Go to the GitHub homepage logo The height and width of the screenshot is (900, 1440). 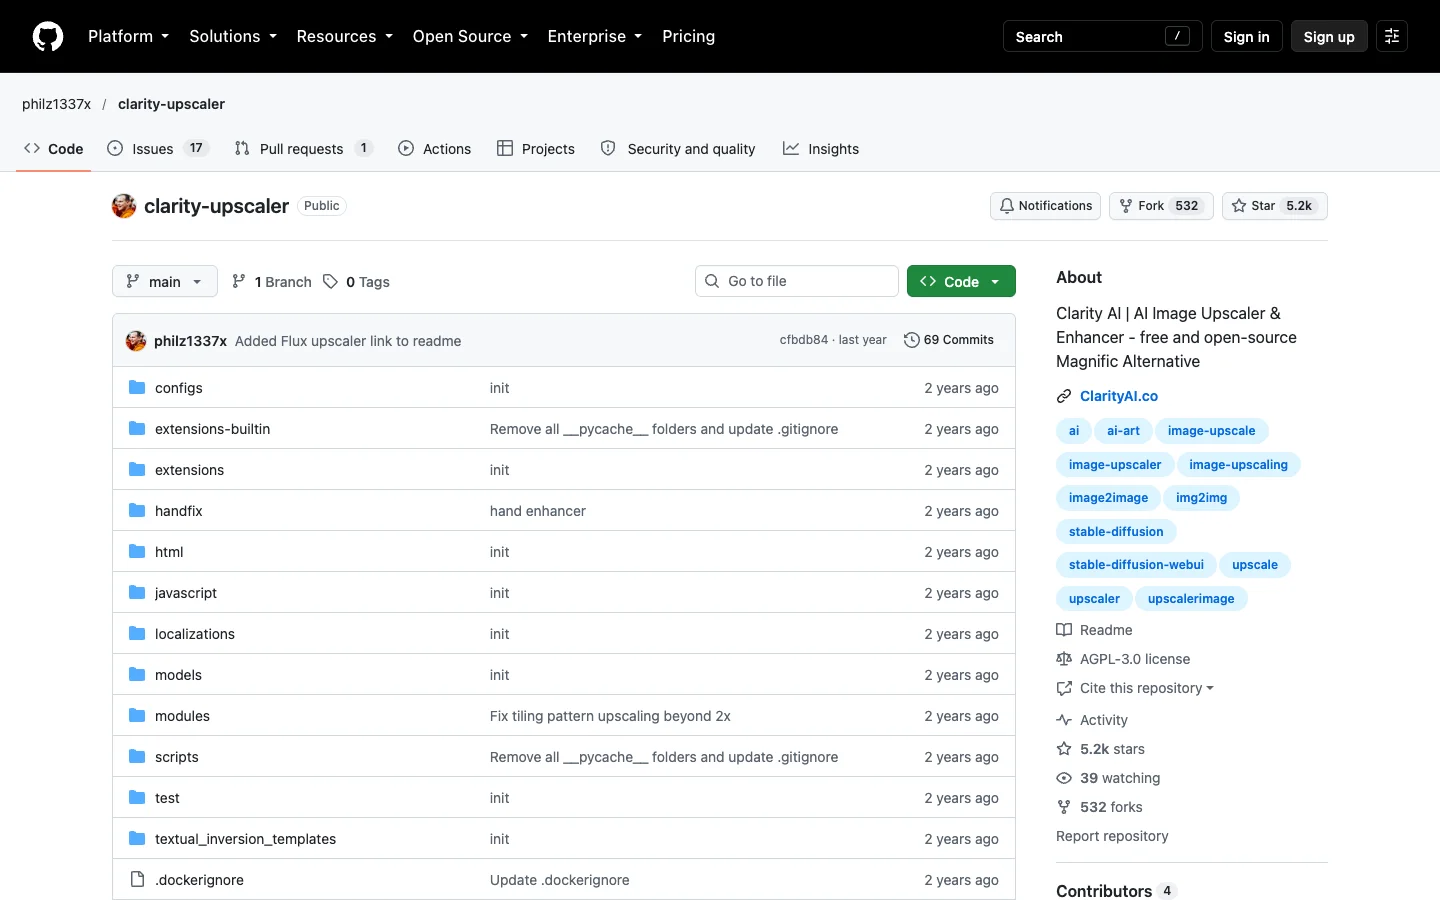pos(48,36)
